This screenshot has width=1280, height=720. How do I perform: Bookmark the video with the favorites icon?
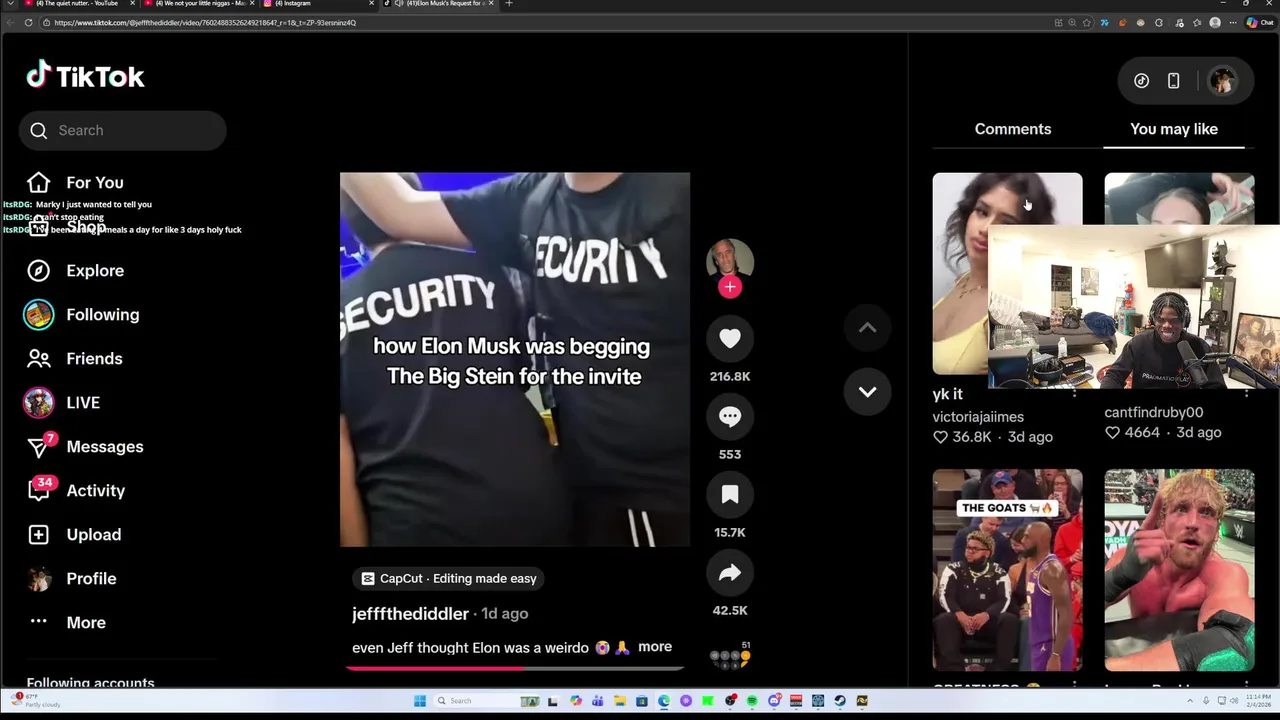pos(730,494)
